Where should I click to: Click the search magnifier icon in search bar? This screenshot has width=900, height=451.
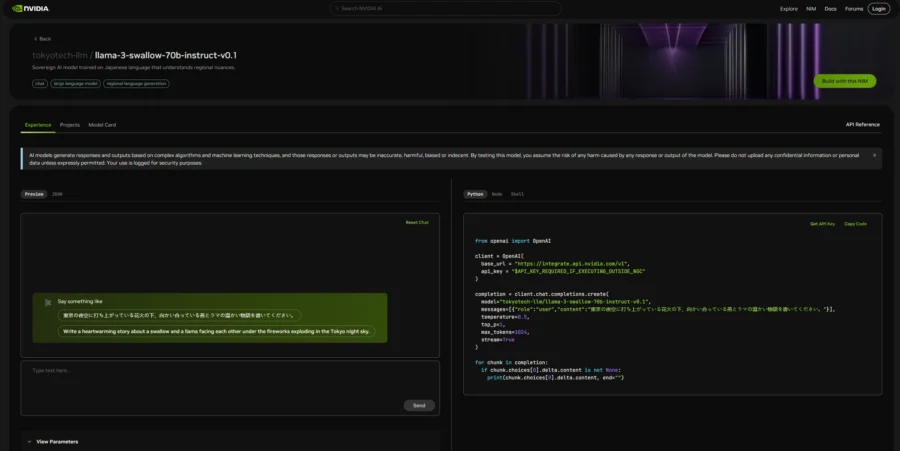[x=337, y=9]
